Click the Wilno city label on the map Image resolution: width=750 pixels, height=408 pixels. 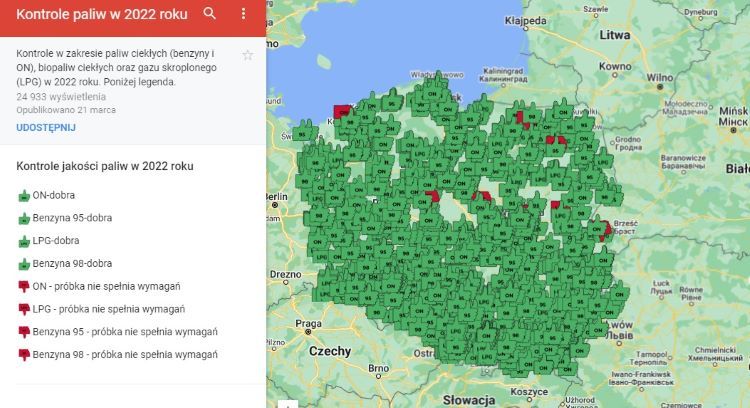660,77
